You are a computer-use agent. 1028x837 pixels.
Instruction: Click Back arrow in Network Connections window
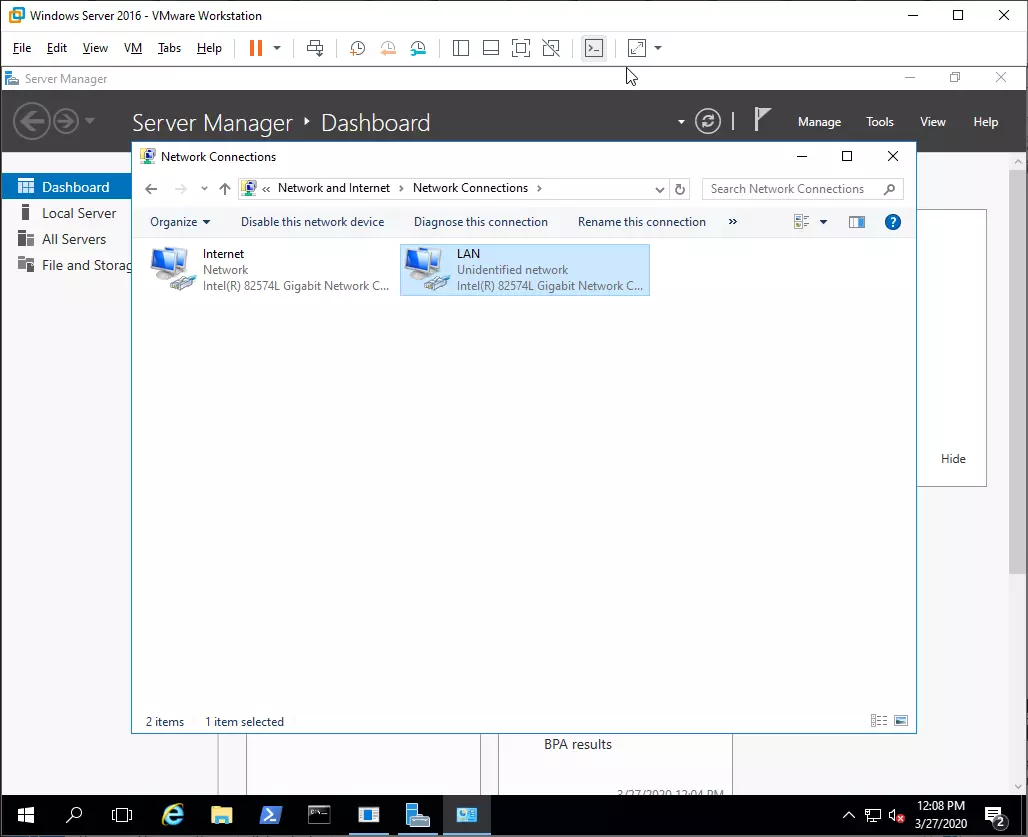click(x=151, y=189)
